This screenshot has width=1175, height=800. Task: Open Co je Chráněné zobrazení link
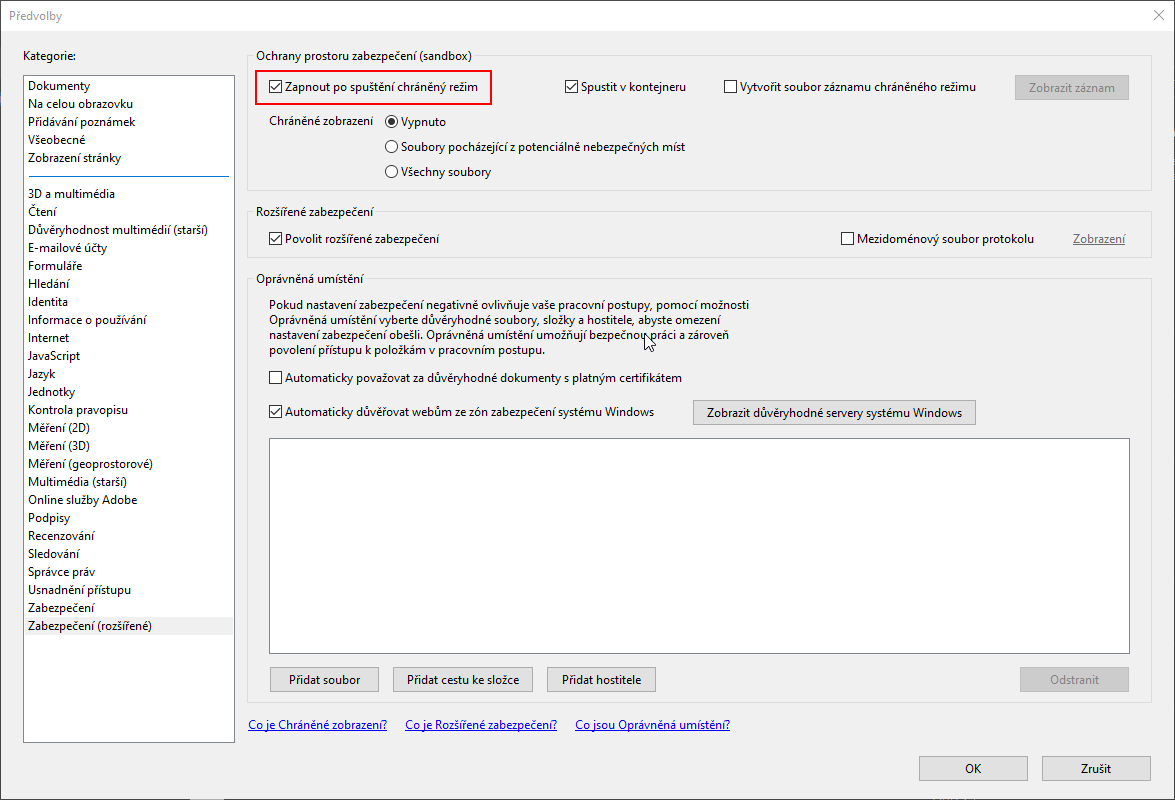coord(318,724)
